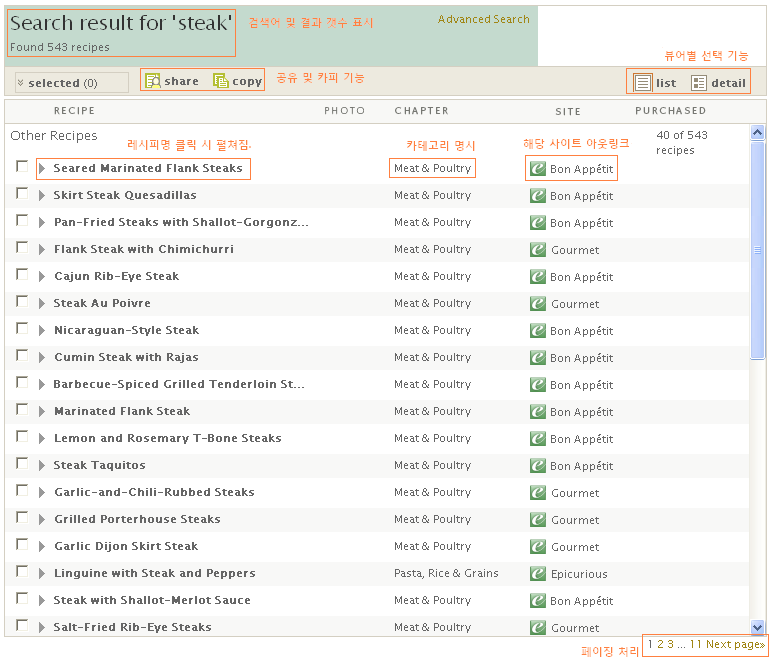This screenshot has width=774, height=663.
Task: Click the scrollbar down arrow
Action: click(757, 627)
